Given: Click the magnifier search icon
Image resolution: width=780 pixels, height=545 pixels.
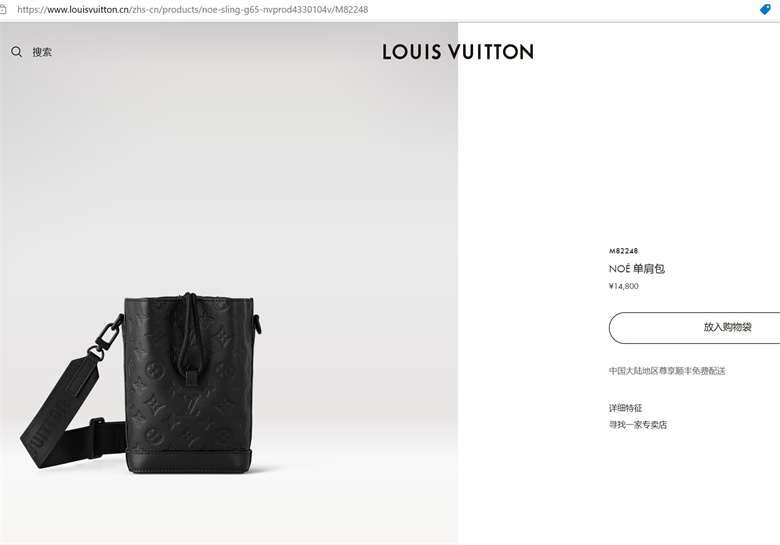Looking at the screenshot, I should (x=16, y=52).
